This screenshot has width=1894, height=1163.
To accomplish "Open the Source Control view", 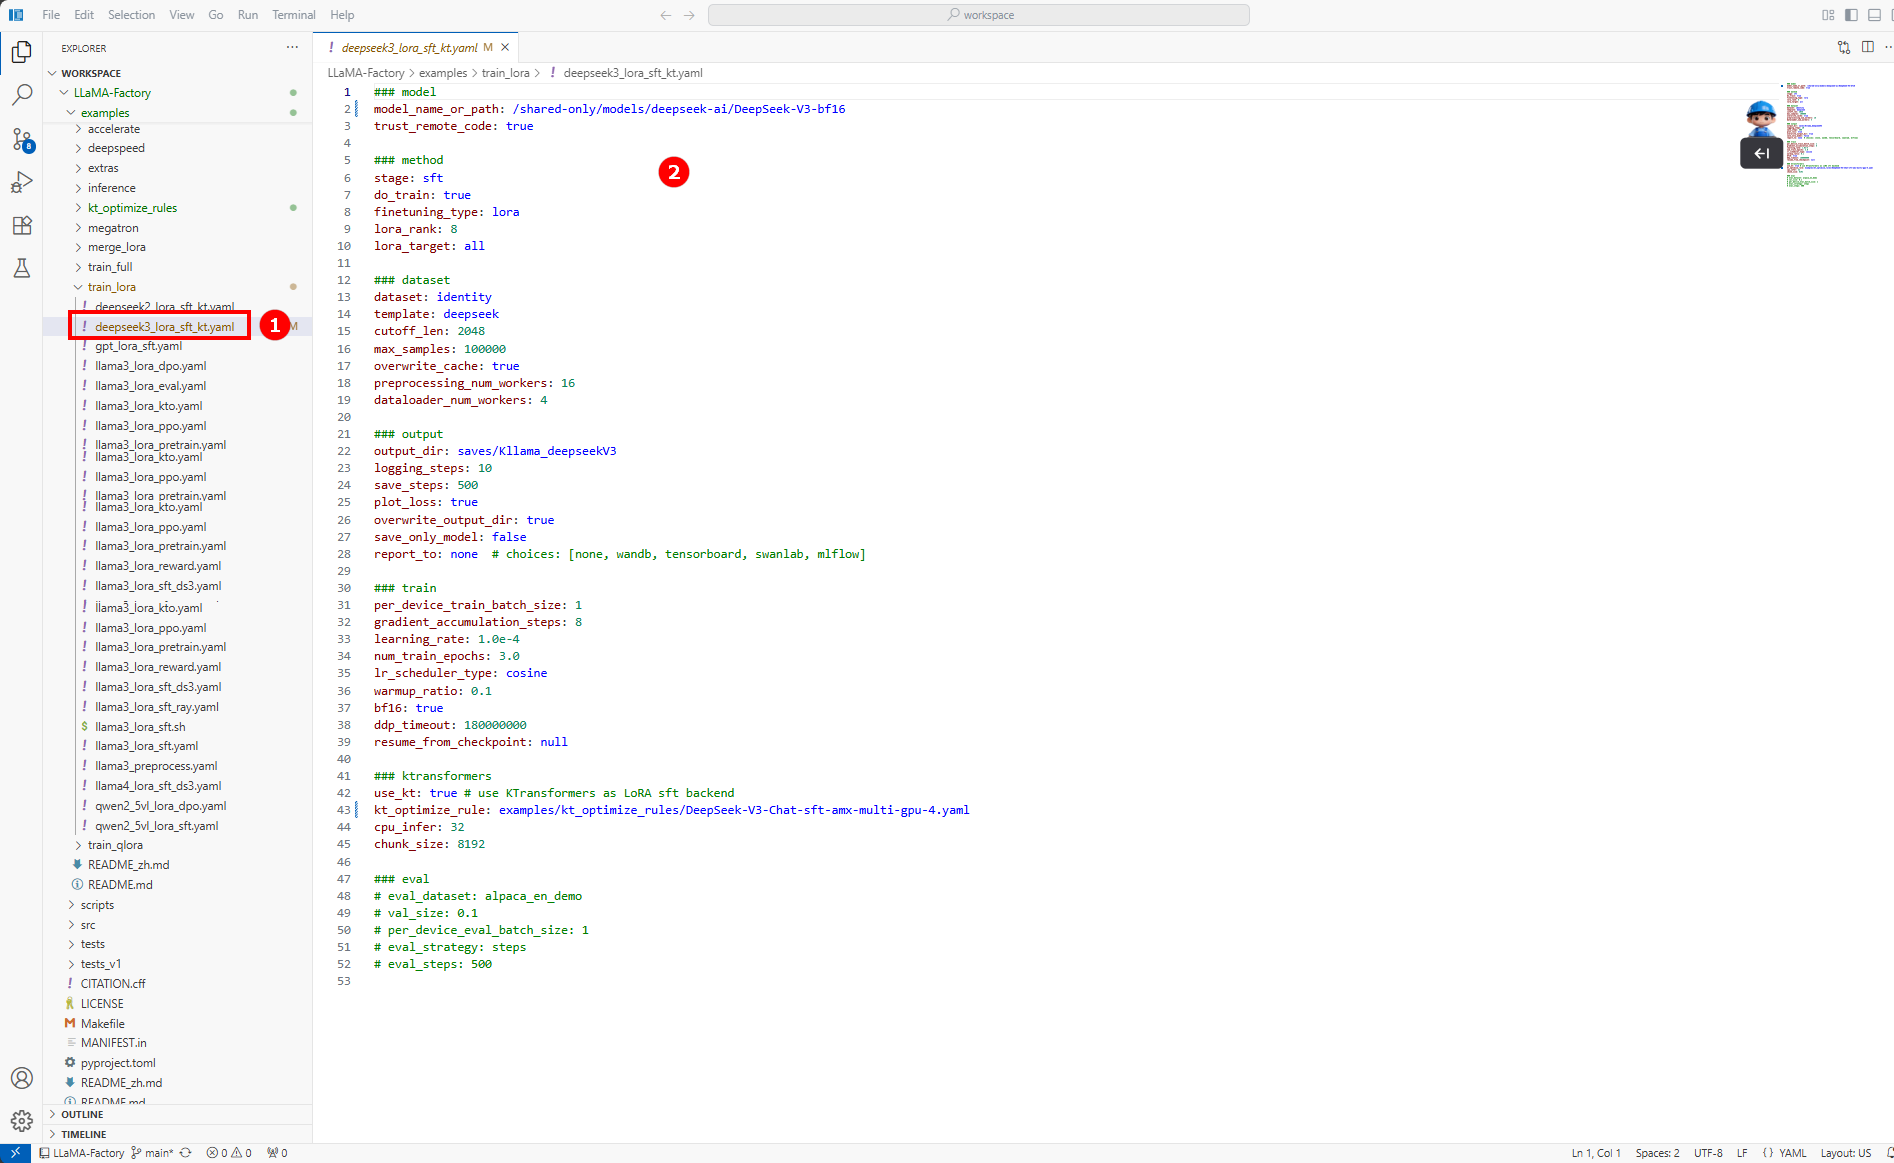I will click(x=22, y=139).
